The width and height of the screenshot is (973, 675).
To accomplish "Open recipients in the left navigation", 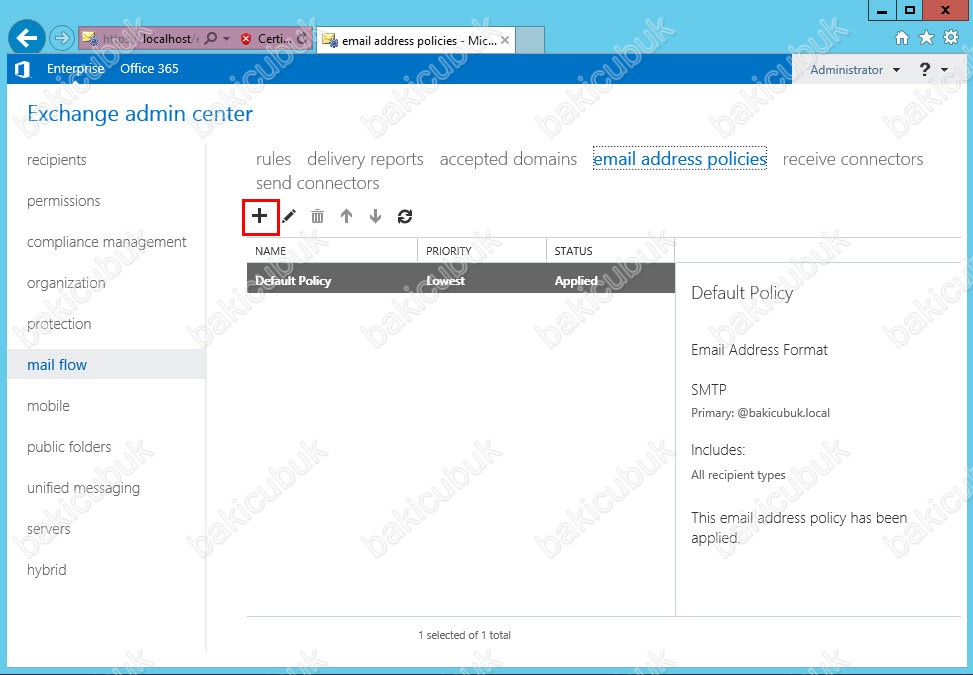I will pyautogui.click(x=56, y=160).
